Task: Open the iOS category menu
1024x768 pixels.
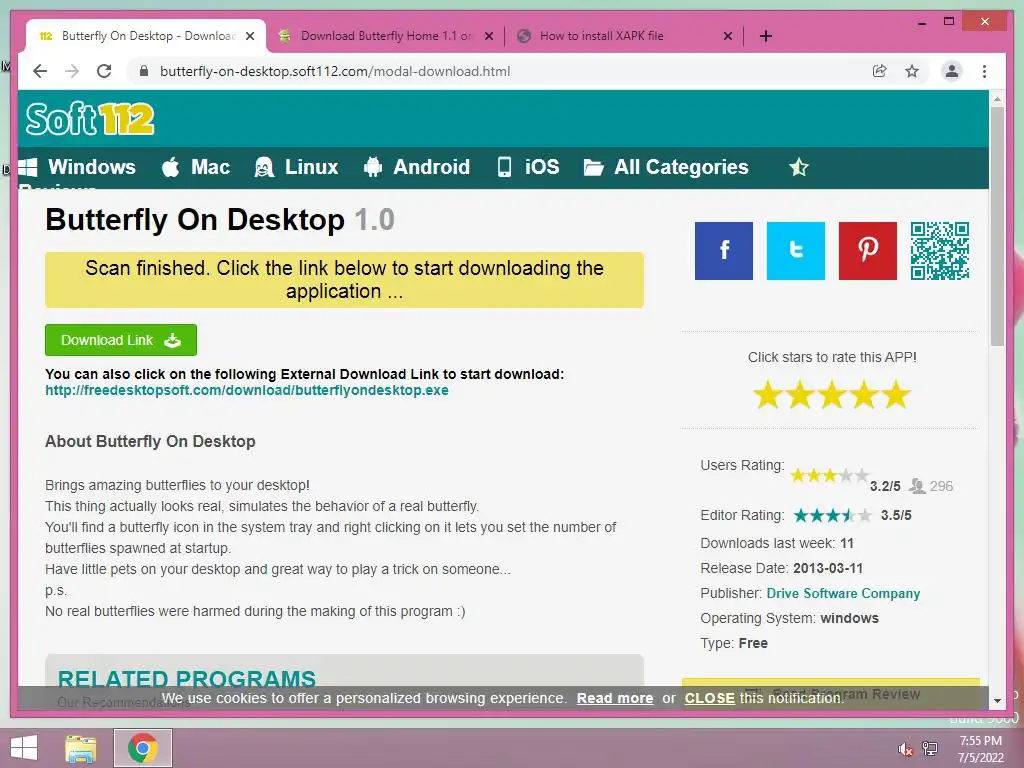Action: 528,167
